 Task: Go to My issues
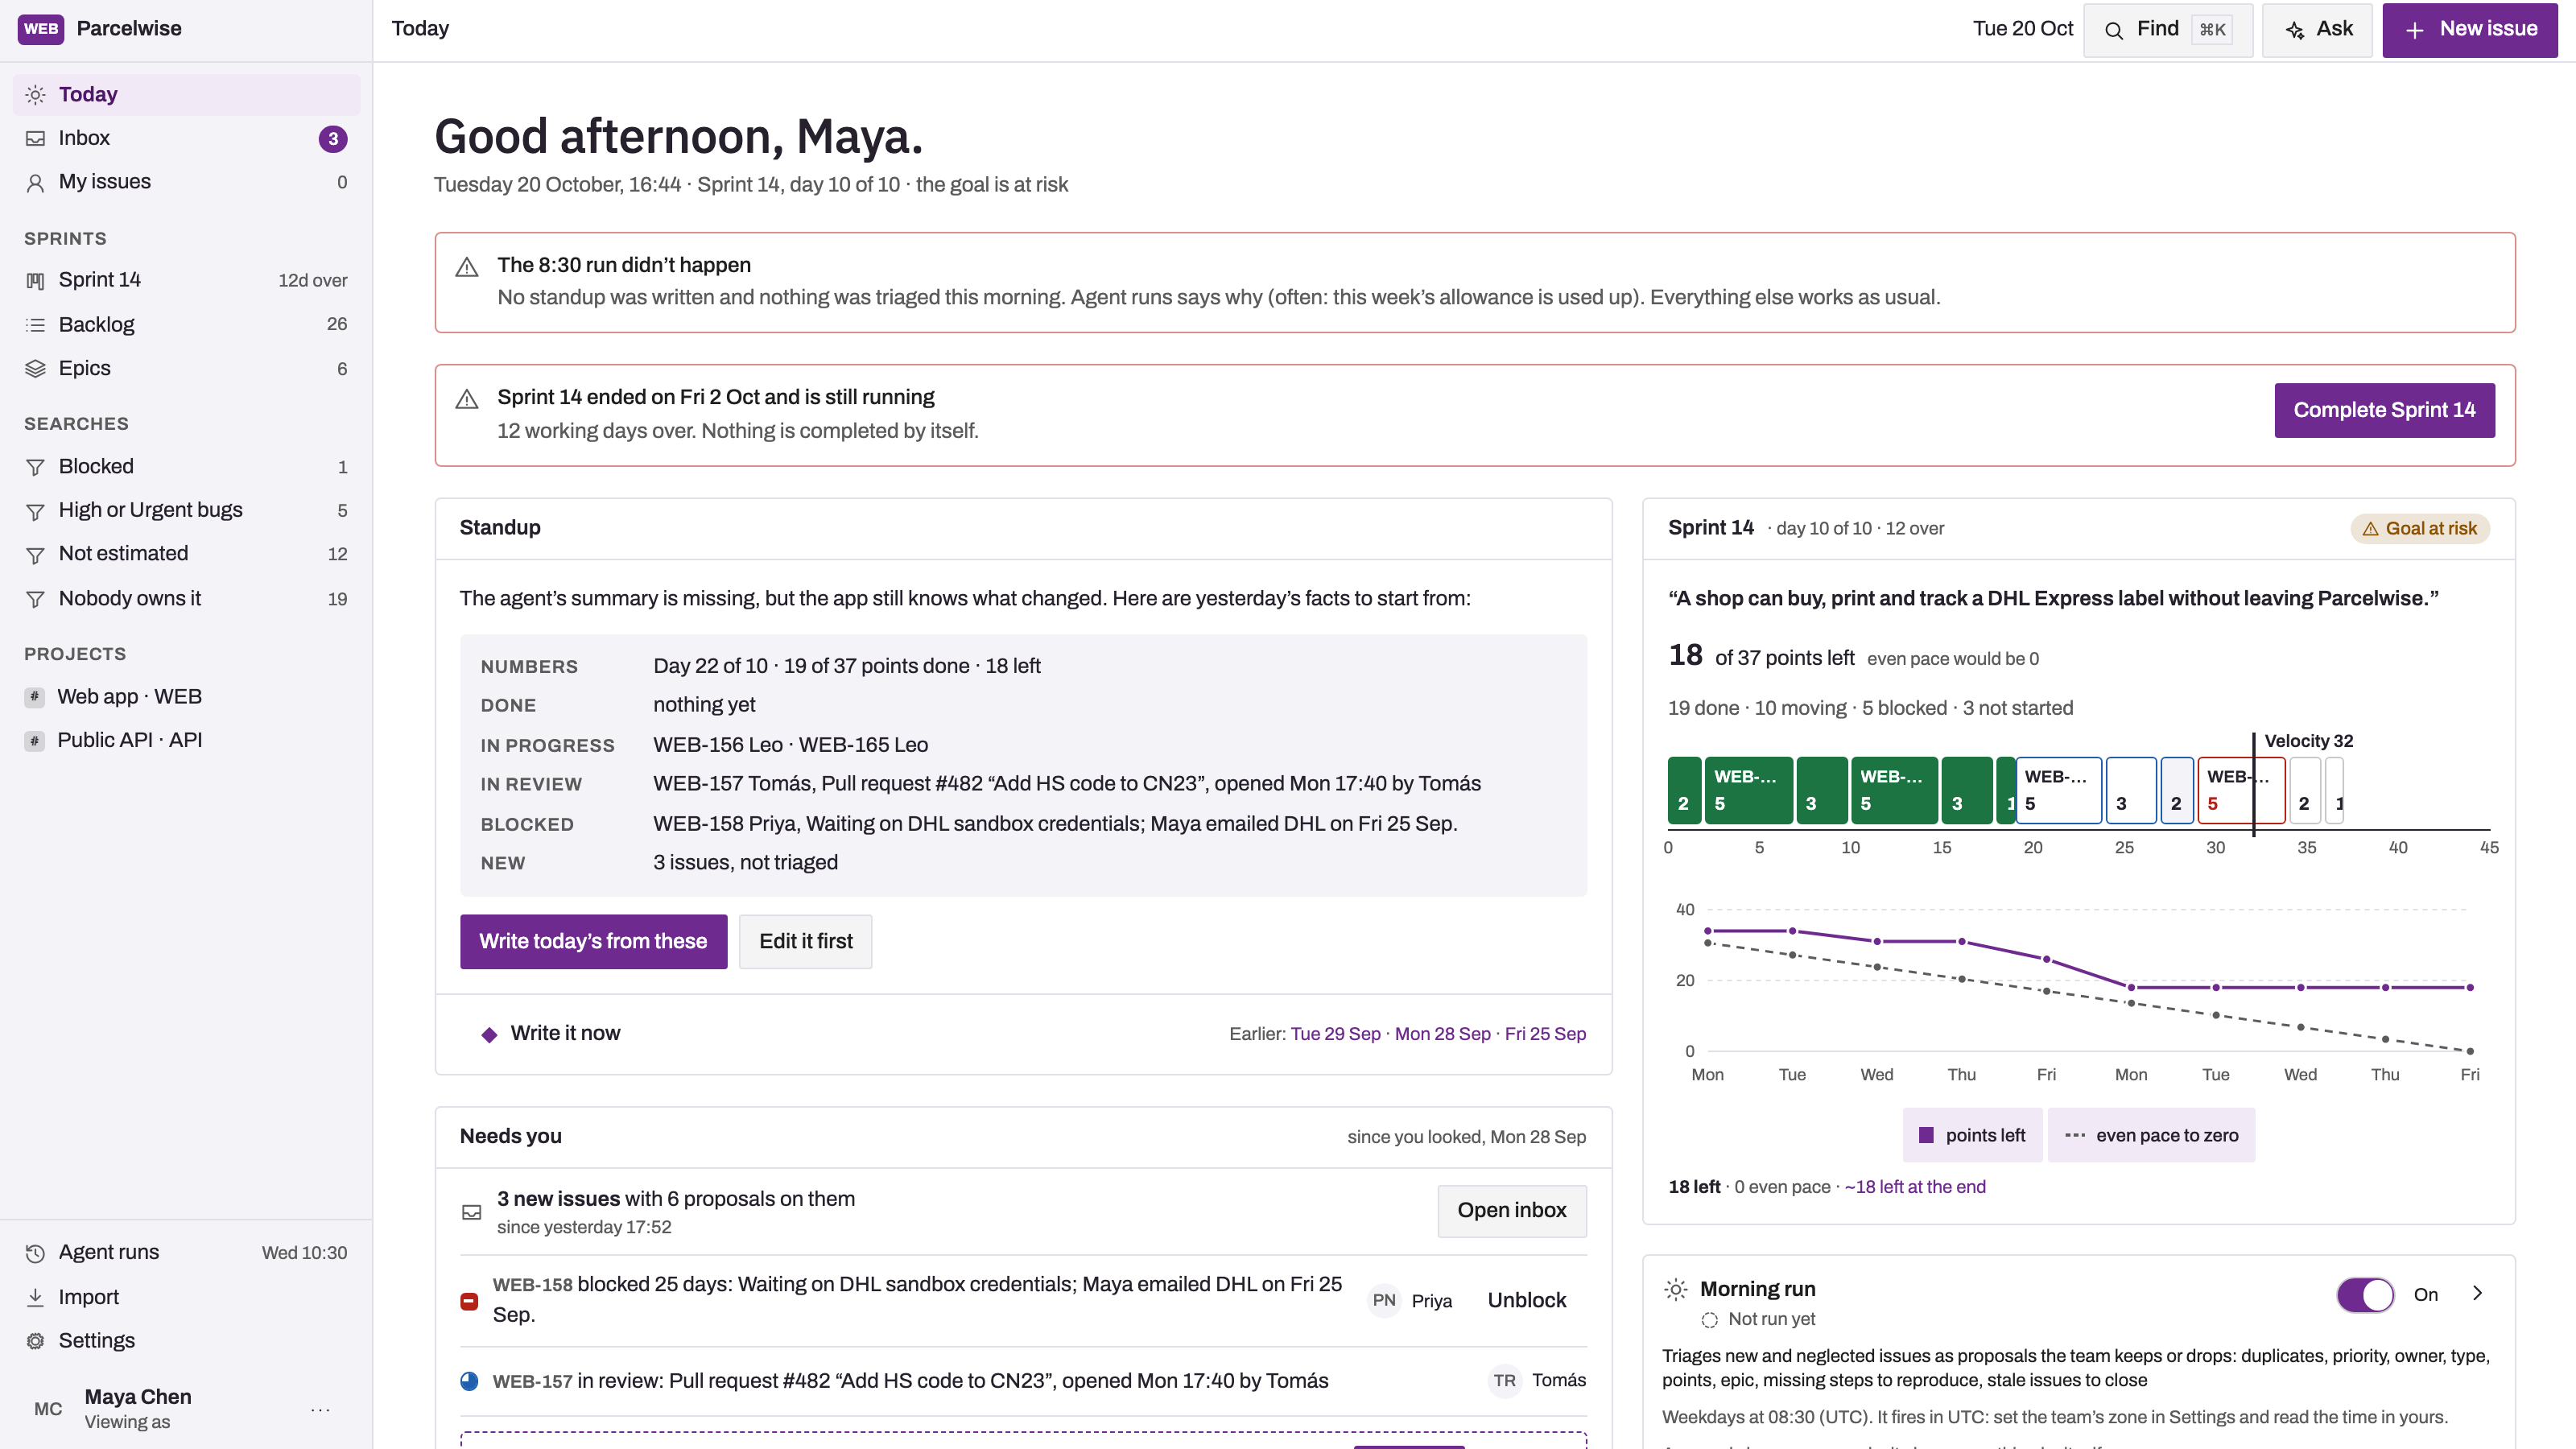(x=186, y=183)
